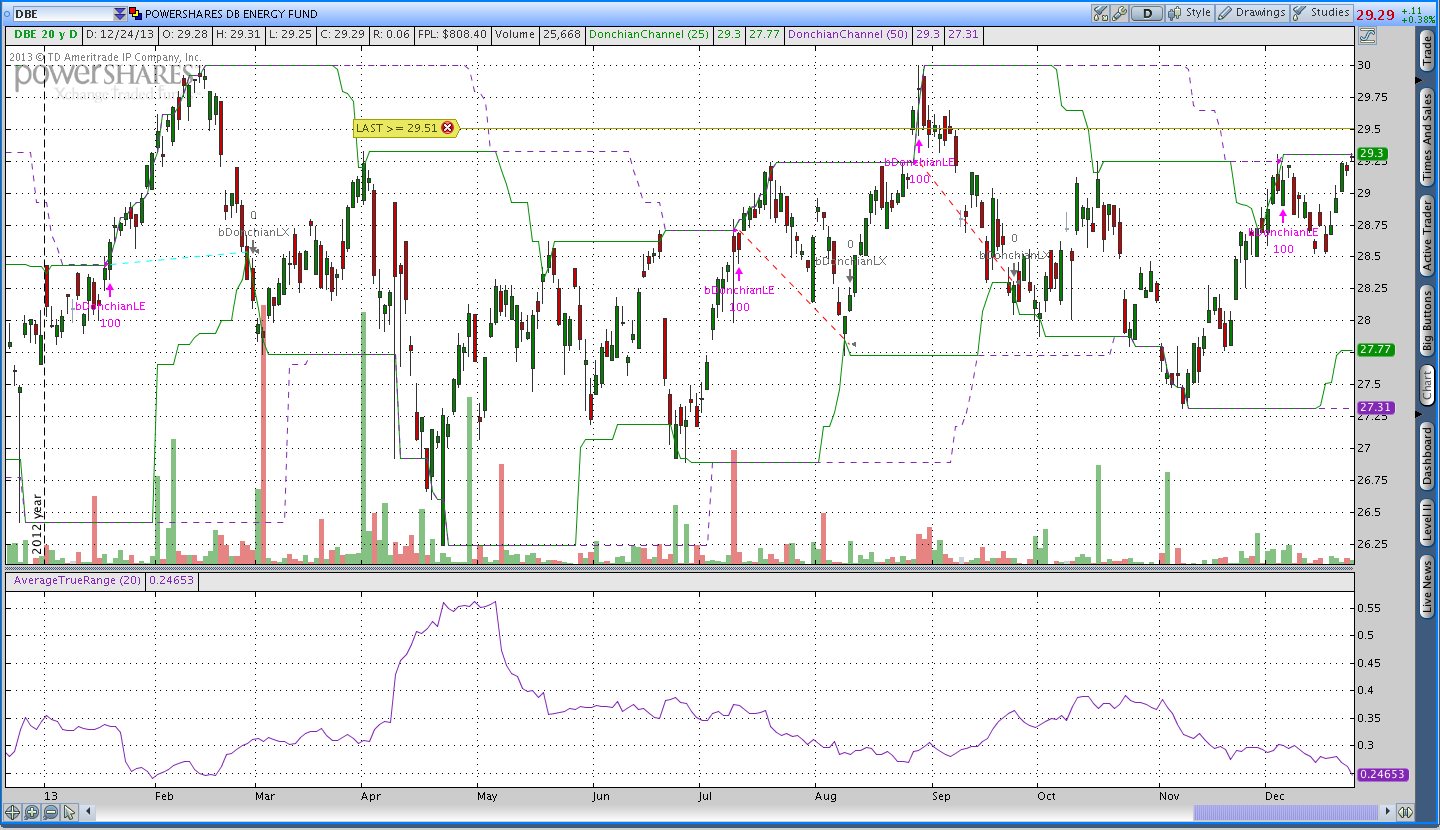Viewport: 1440px width, 830px height.
Task: Click the D aggregation period button
Action: click(x=1147, y=13)
